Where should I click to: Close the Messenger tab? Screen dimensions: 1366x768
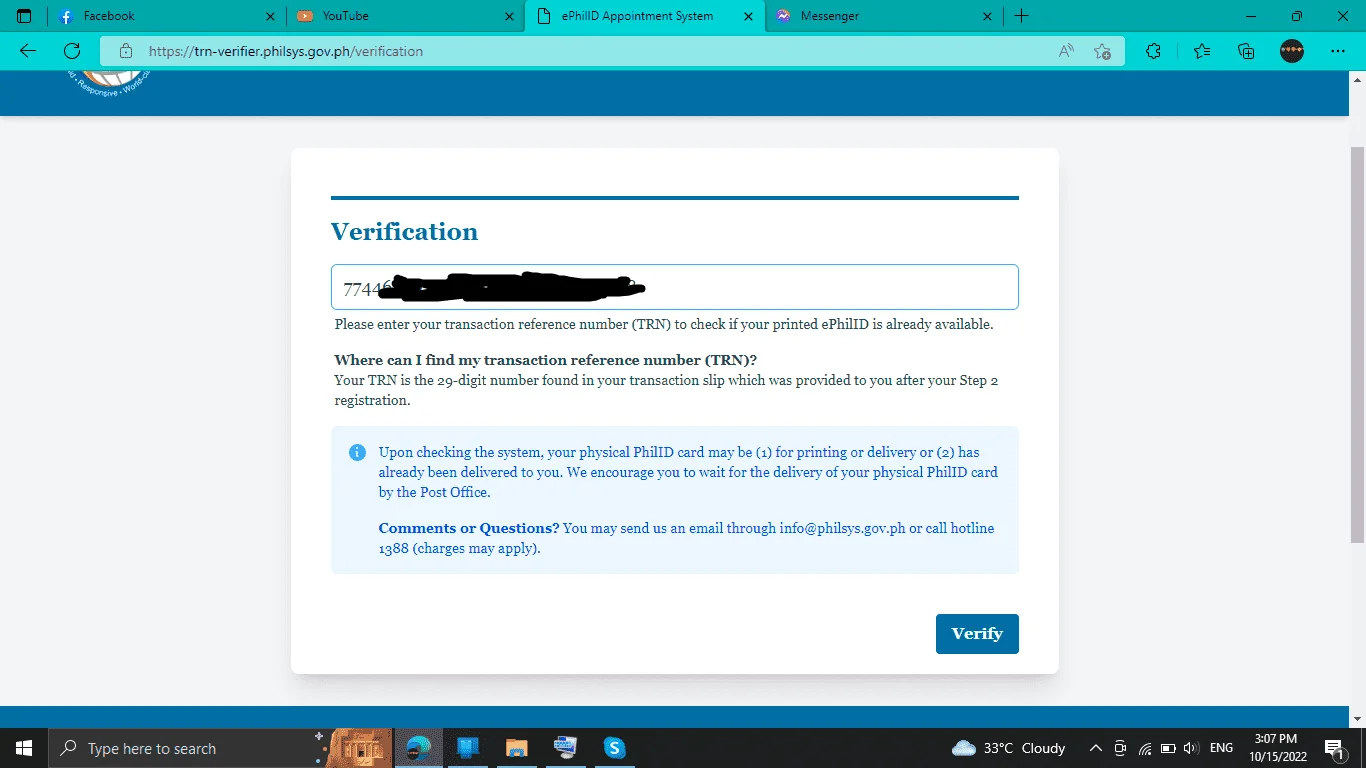[x=987, y=16]
